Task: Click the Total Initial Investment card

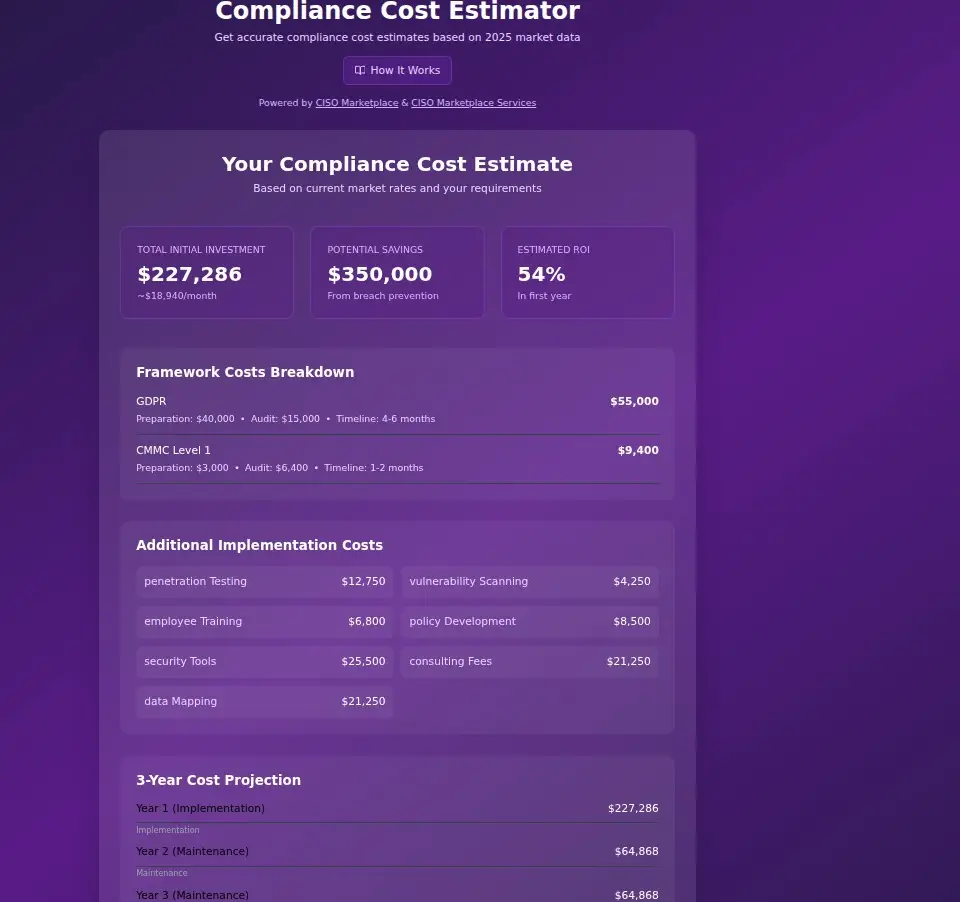Action: tap(207, 272)
